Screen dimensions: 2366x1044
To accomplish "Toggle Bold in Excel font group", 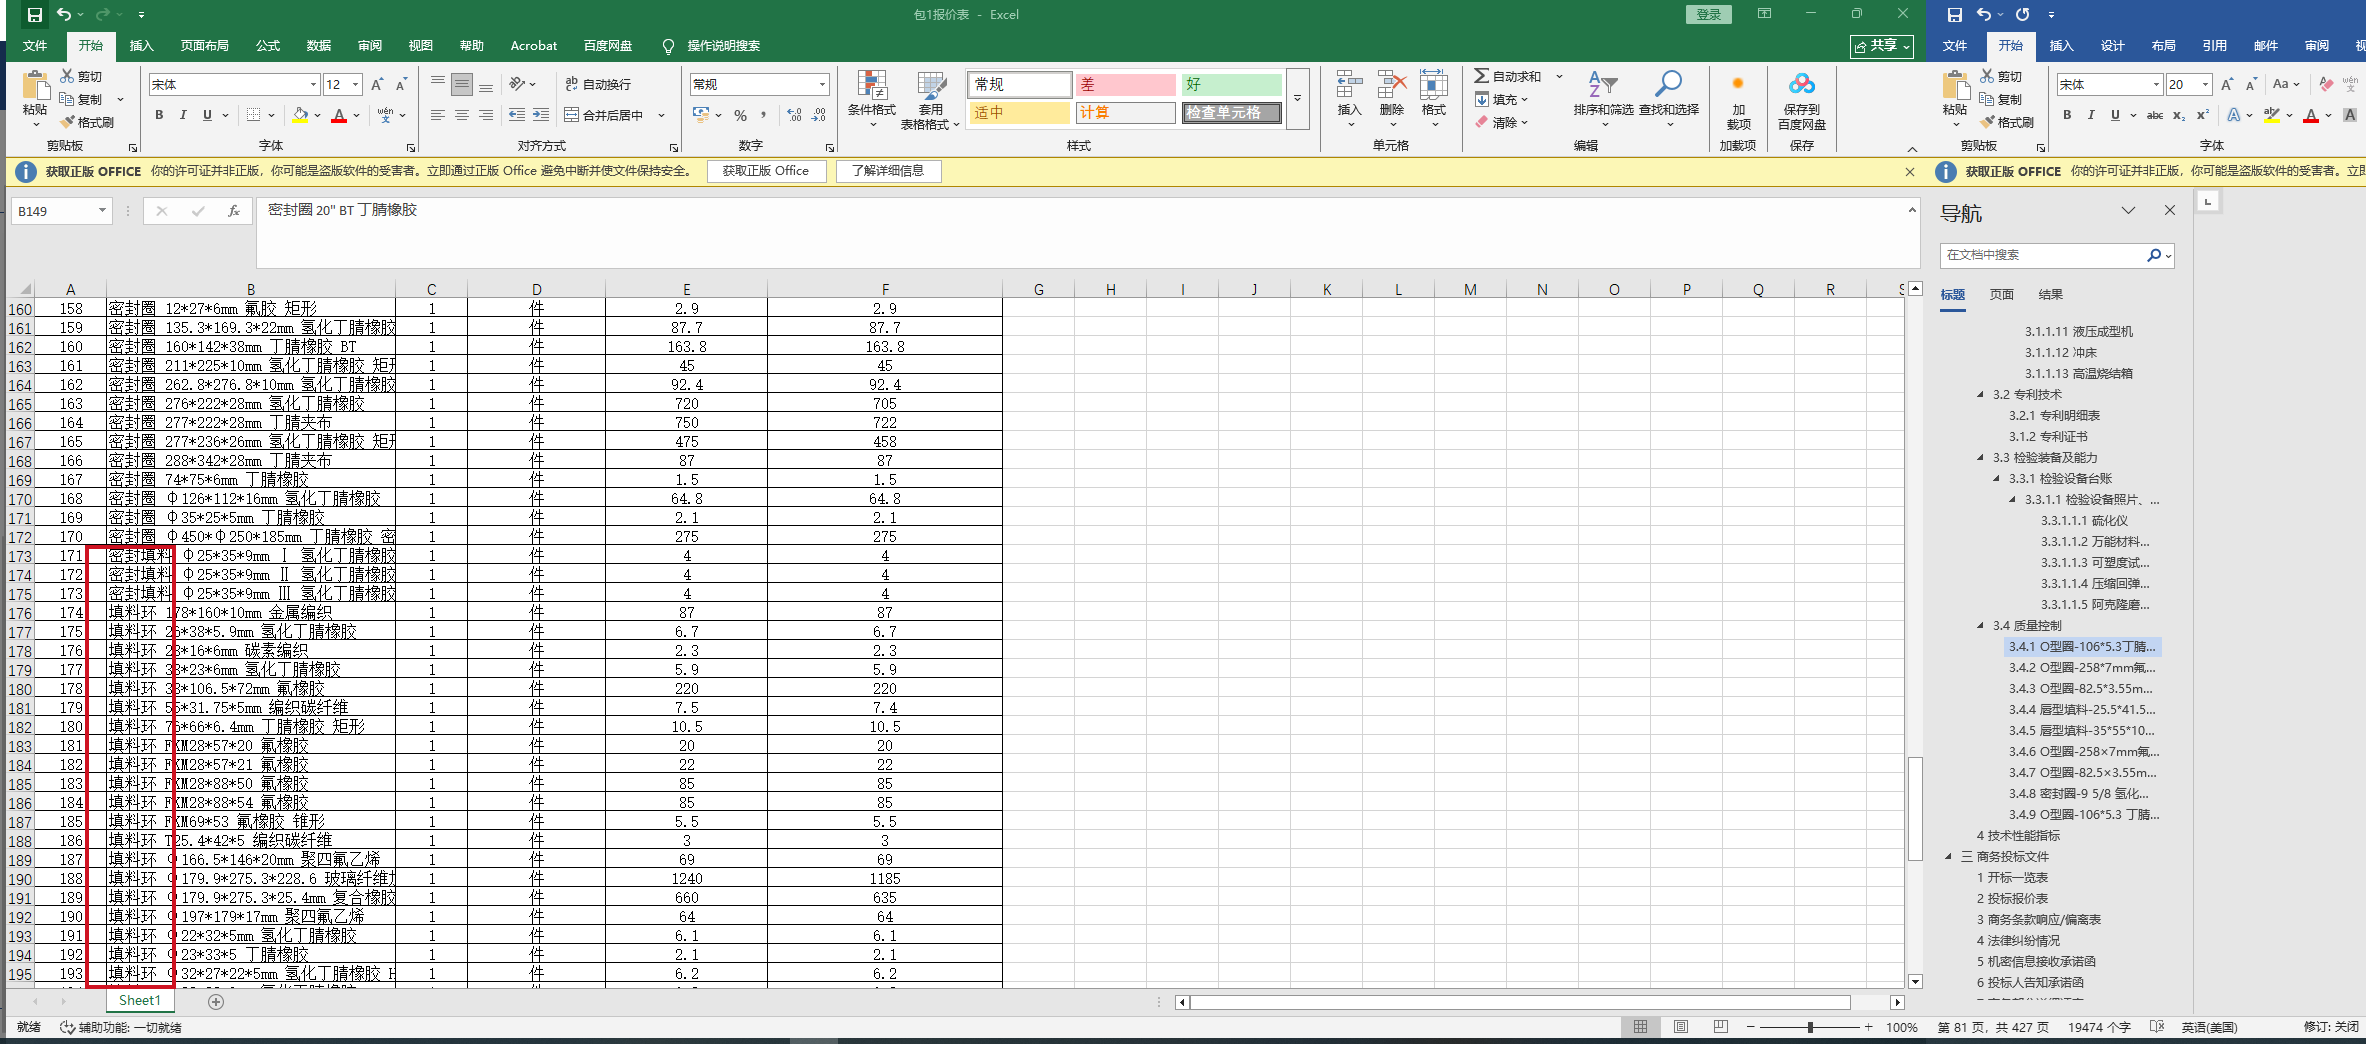I will tap(159, 115).
